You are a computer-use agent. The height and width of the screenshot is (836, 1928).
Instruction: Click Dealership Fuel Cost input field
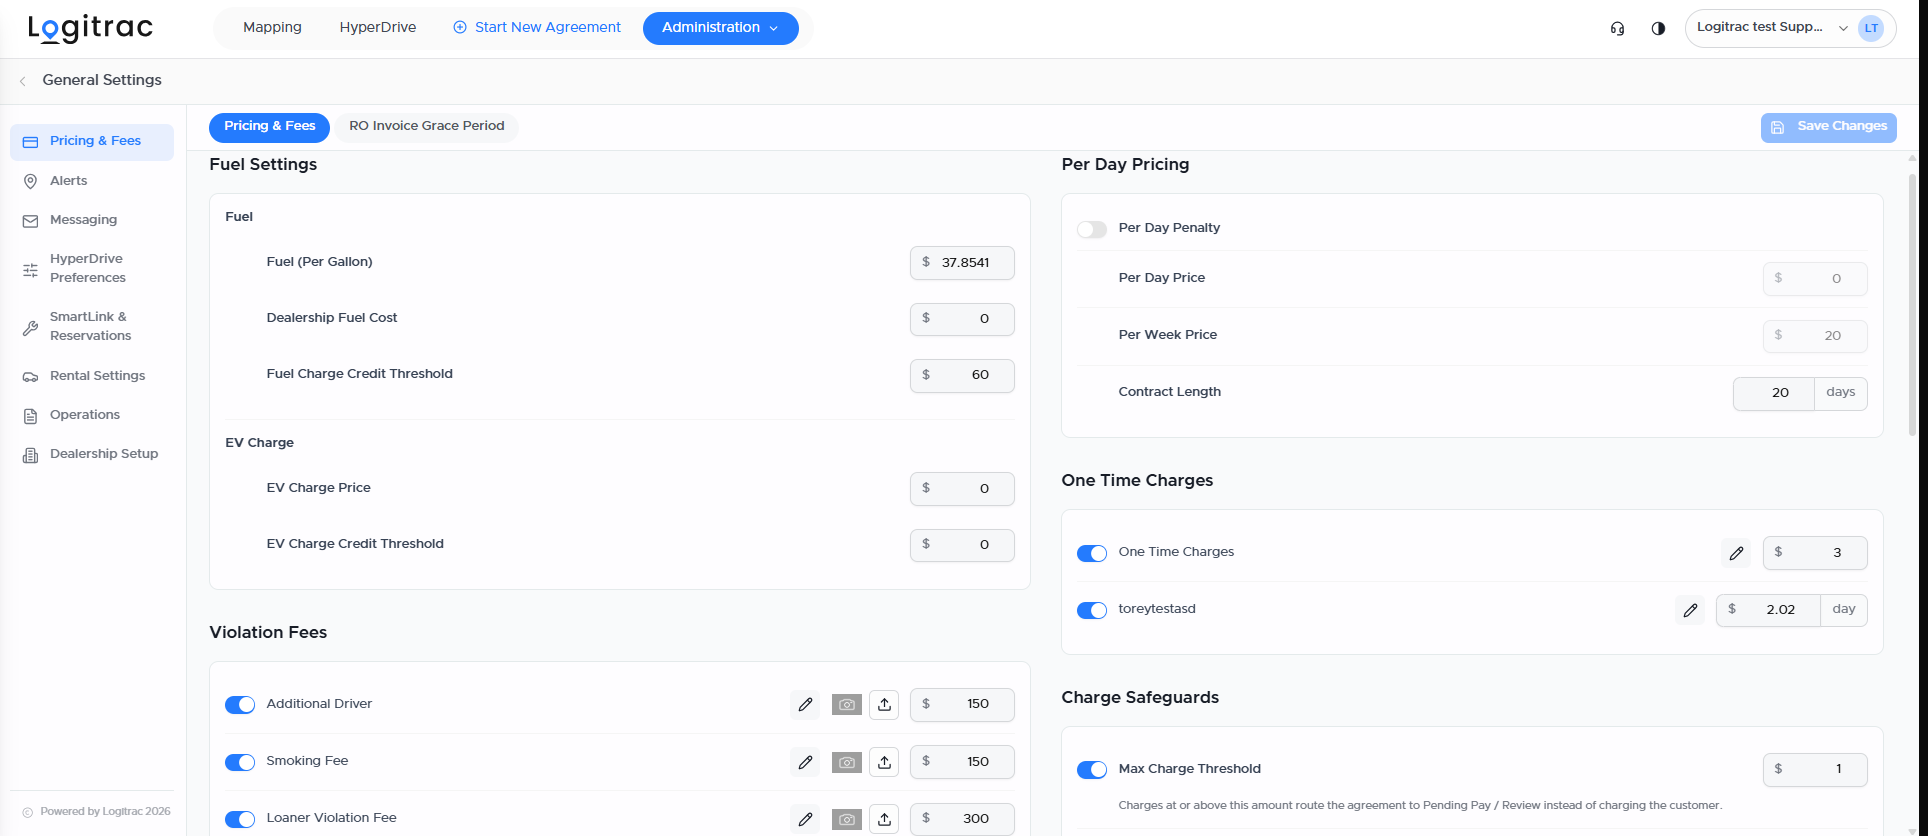962,319
